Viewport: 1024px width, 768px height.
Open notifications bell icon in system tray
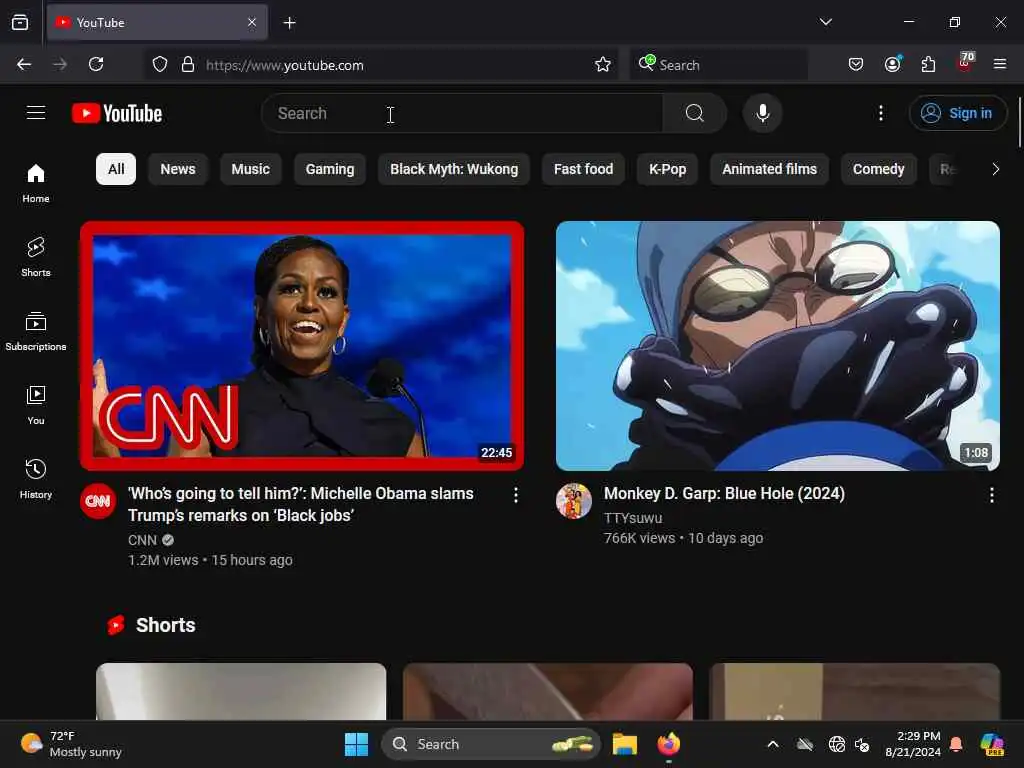coord(955,744)
